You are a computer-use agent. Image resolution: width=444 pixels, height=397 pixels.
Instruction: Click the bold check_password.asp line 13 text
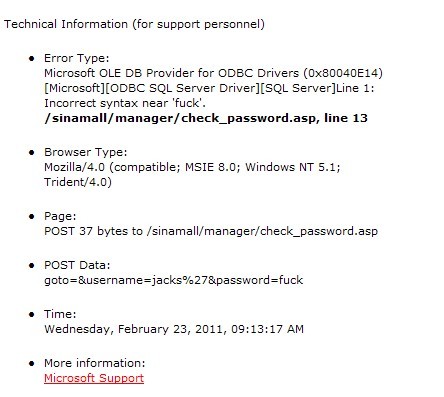206,118
